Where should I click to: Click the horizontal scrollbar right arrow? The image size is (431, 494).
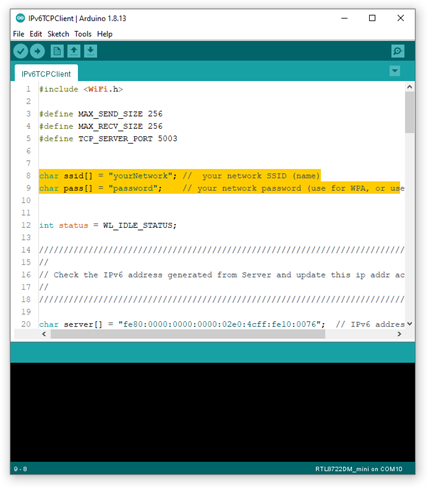(x=399, y=334)
